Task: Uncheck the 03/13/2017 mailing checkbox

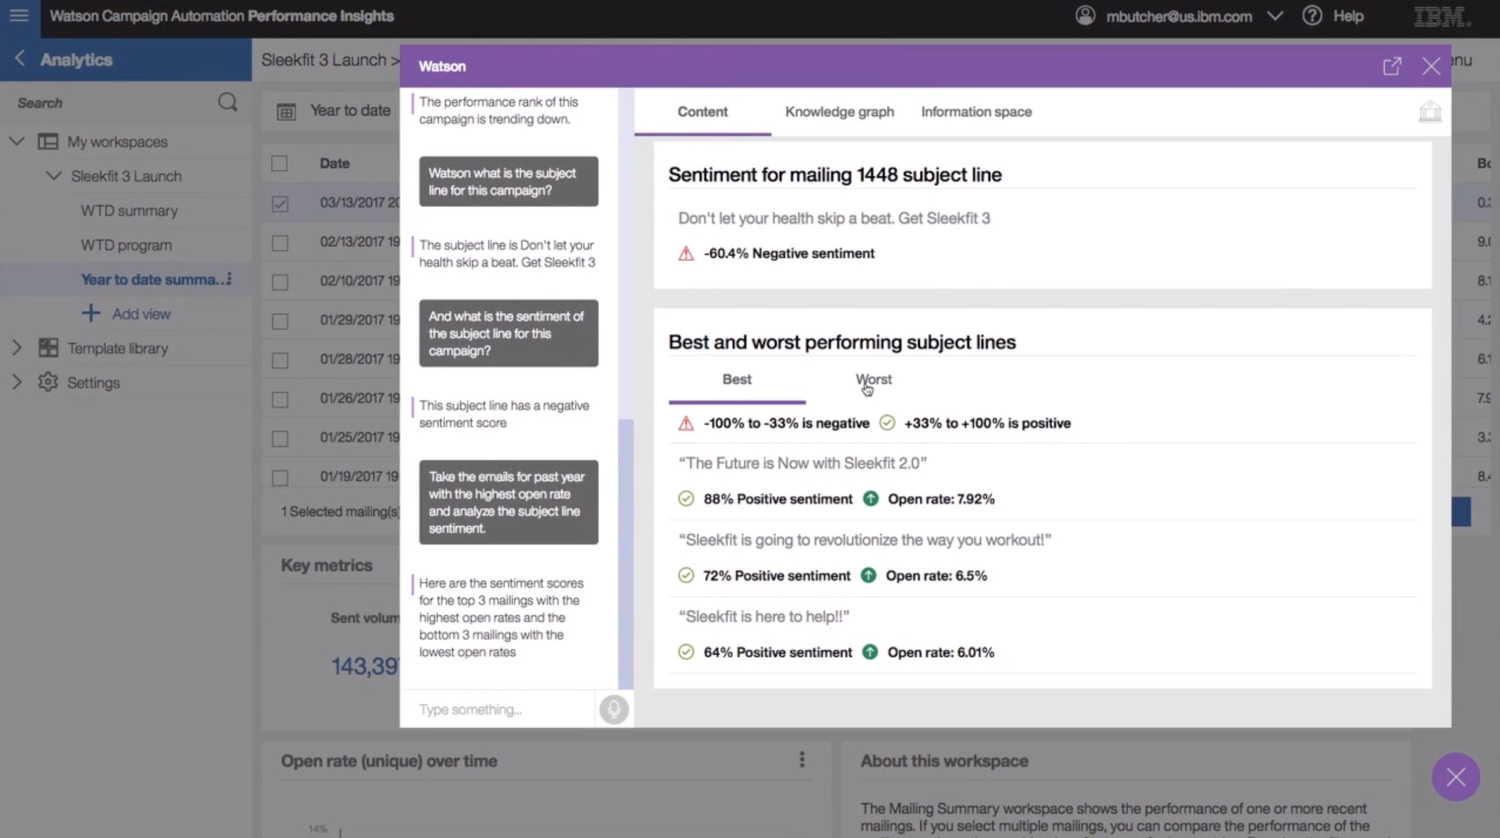Action: (279, 202)
